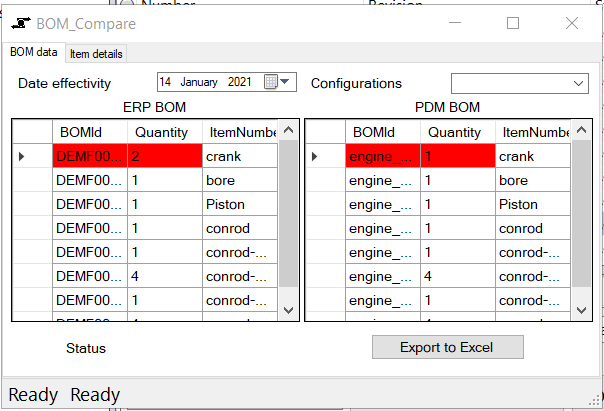Select the Piston item cell in ERP BOM
The width and height of the screenshot is (604, 411).
[x=238, y=205]
